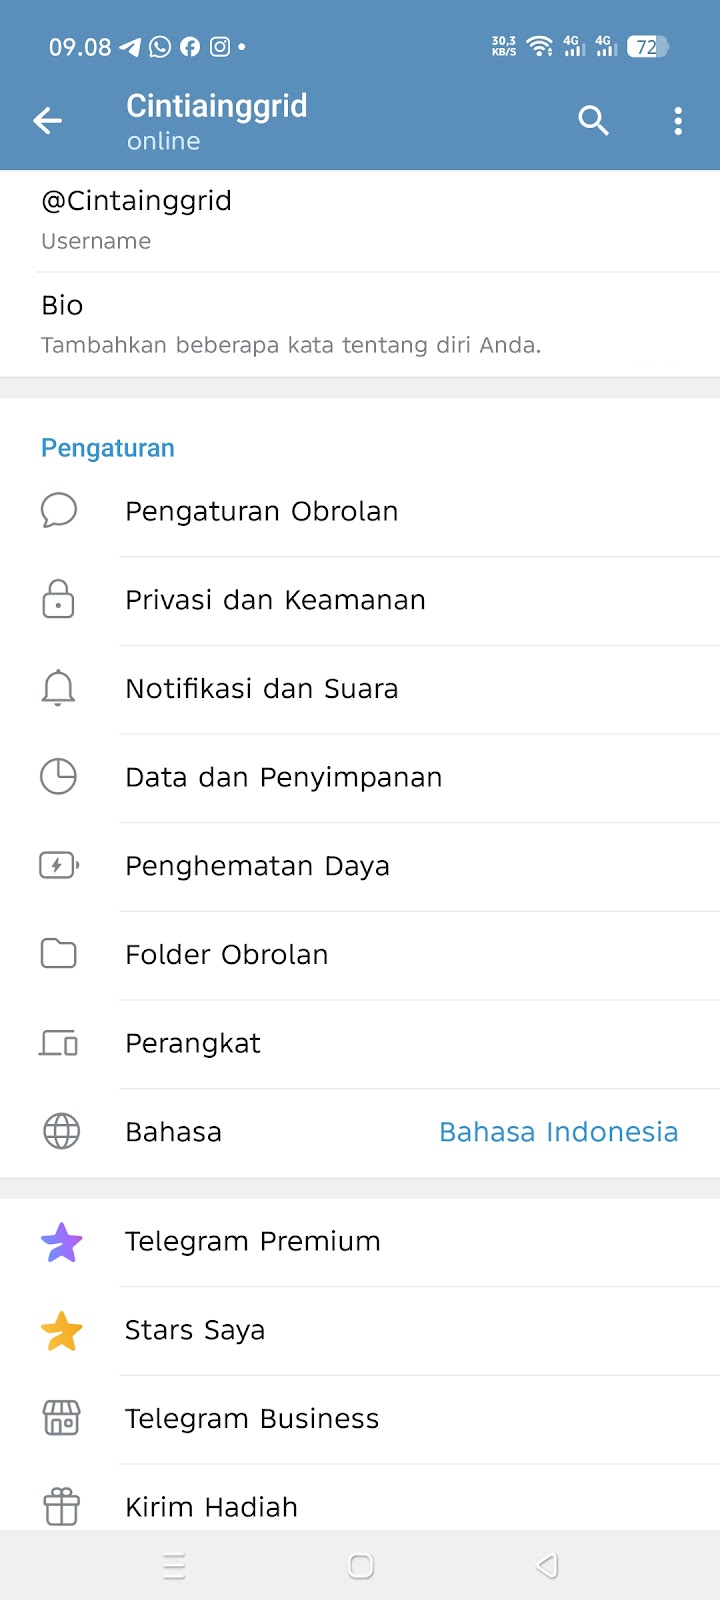Image resolution: width=720 pixels, height=1600 pixels.
Task: Tap the bell icon for Notifikasi dan Suara
Action: (58, 688)
